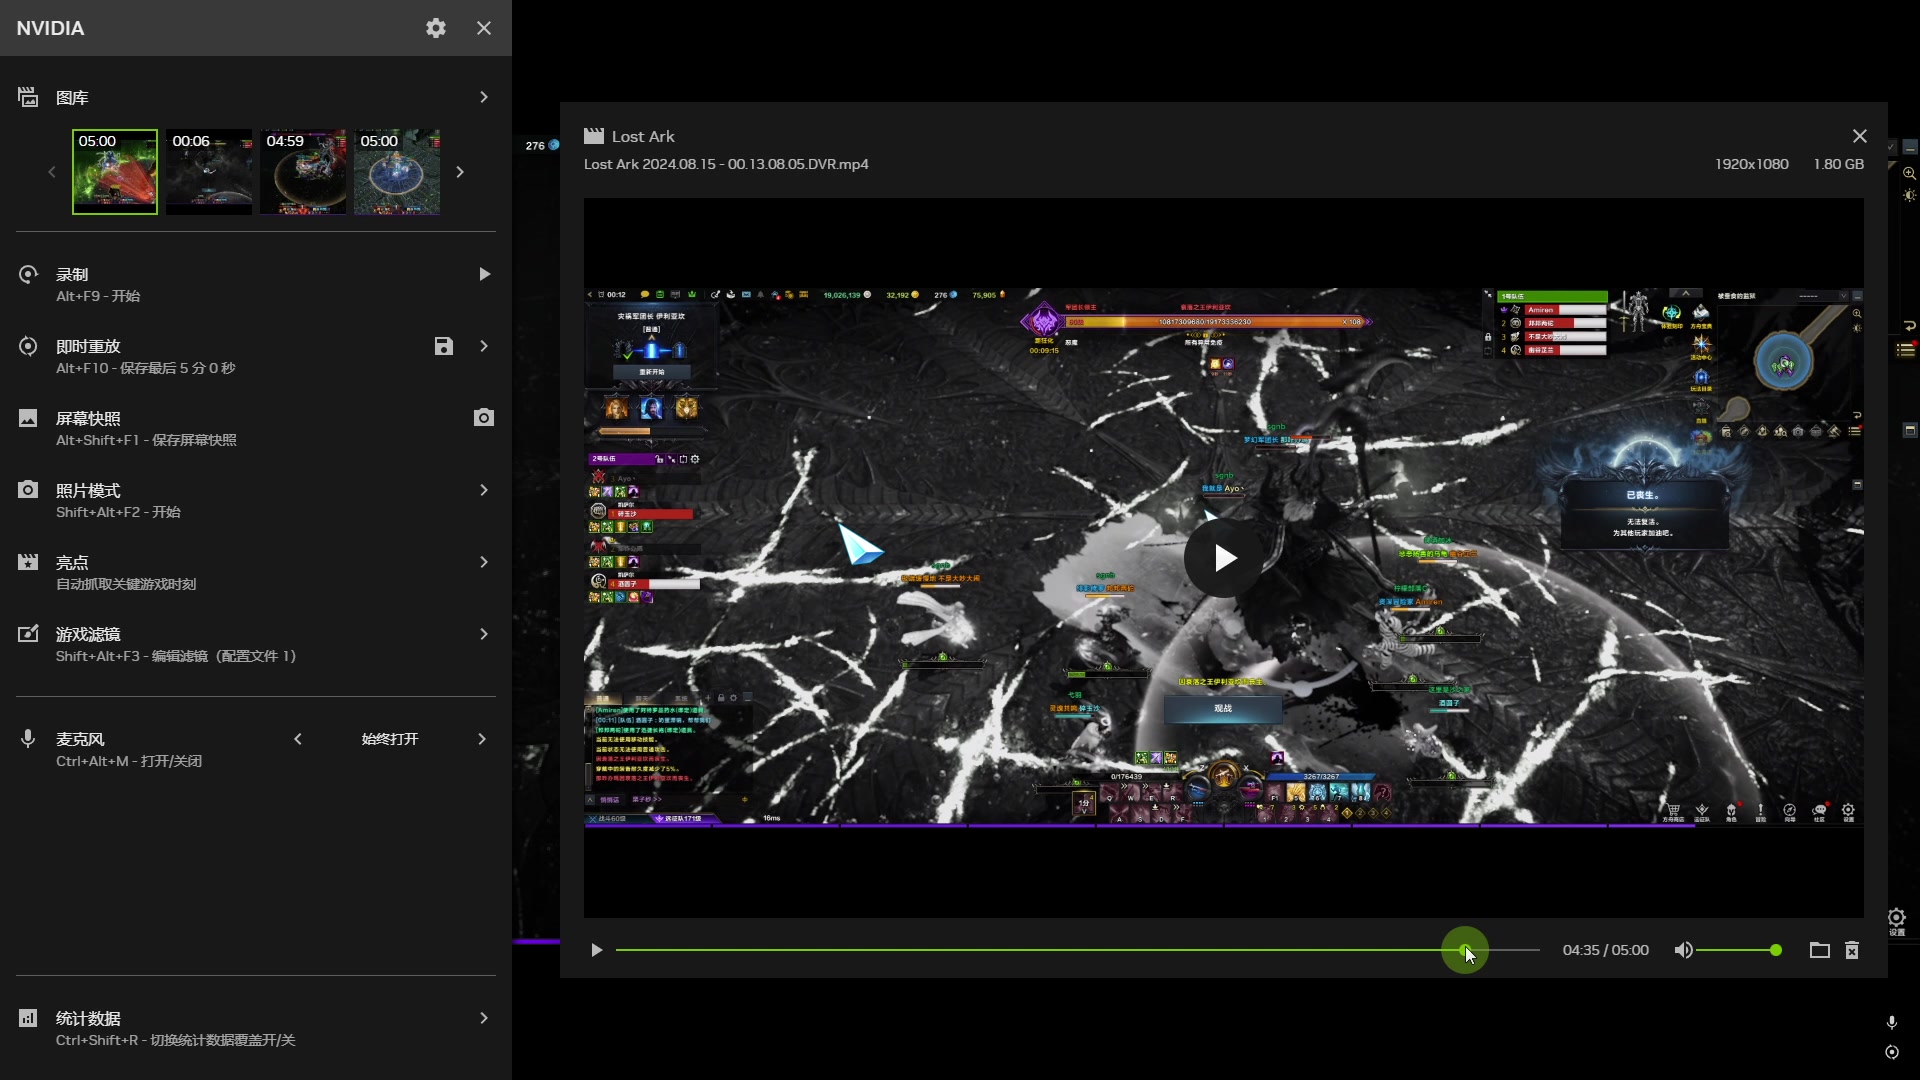The width and height of the screenshot is (1920, 1080).
Task: Open the 亮点 menu item
Action: tap(256, 572)
